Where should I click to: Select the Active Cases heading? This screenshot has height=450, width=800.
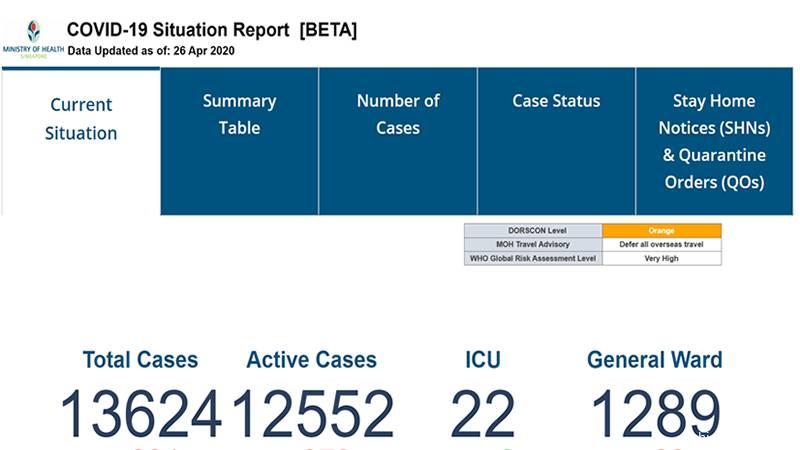pos(312,360)
